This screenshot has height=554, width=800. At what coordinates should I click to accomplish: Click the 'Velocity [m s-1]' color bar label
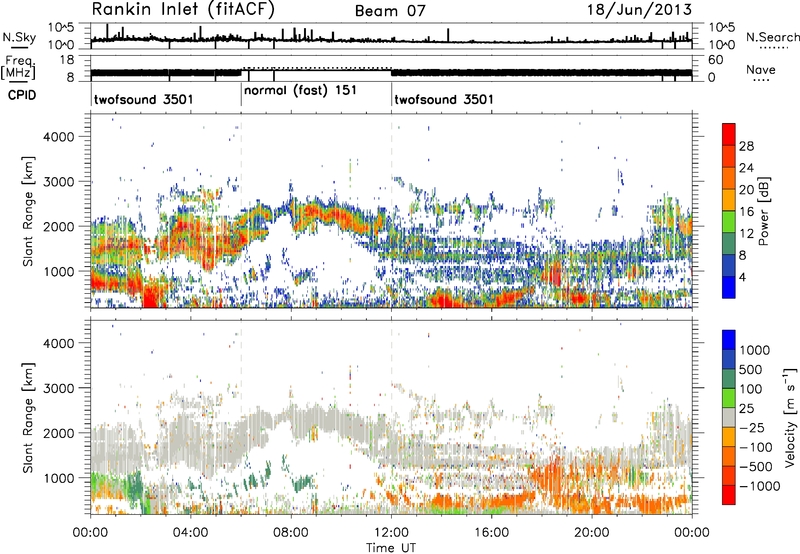790,417
